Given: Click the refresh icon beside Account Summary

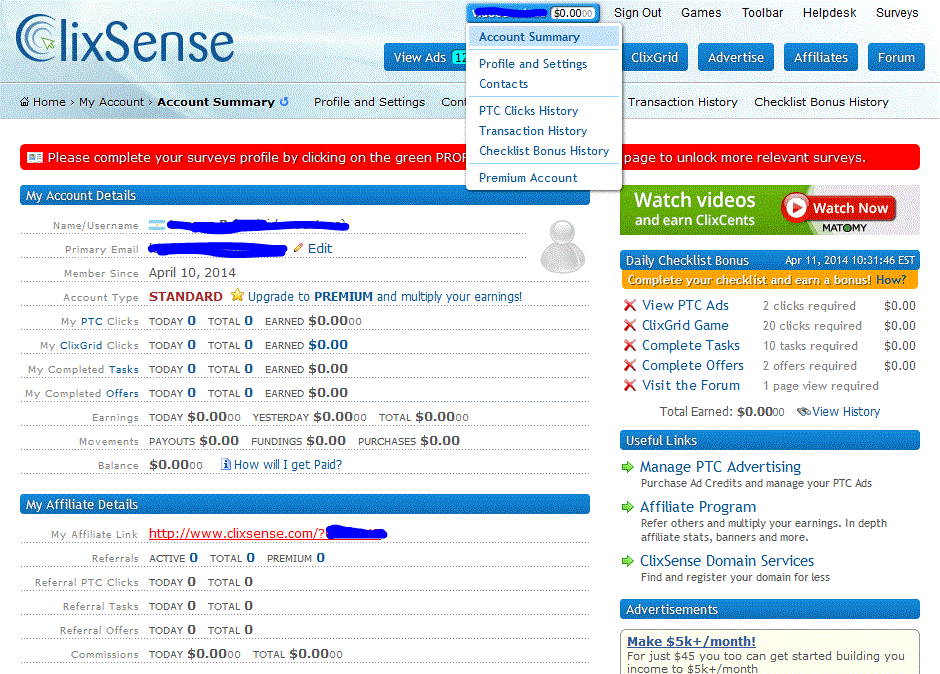Looking at the screenshot, I should pos(284,102).
